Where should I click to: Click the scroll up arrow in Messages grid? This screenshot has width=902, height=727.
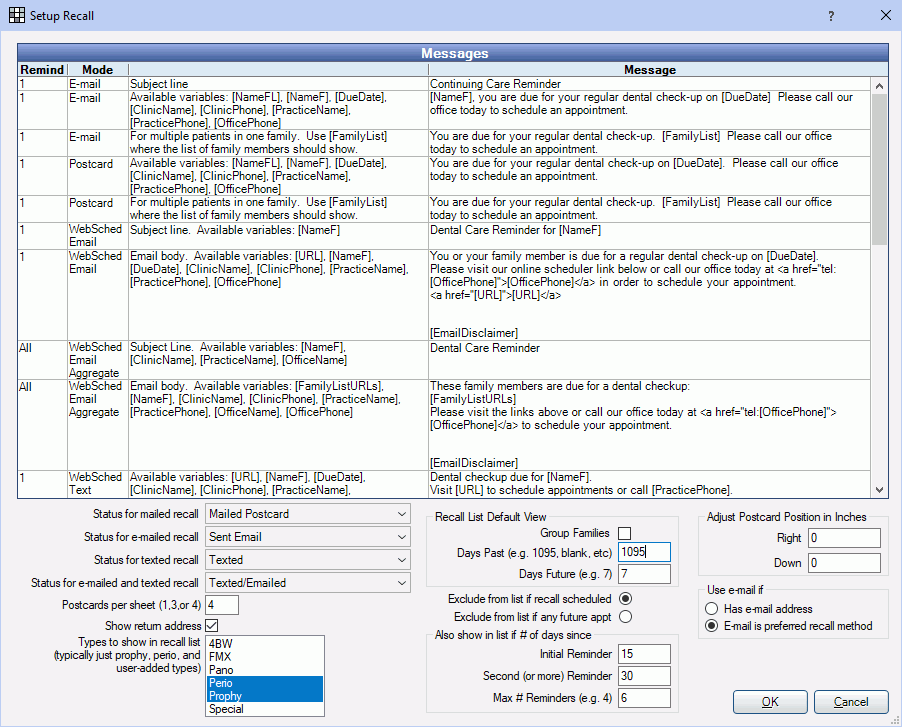click(x=879, y=86)
